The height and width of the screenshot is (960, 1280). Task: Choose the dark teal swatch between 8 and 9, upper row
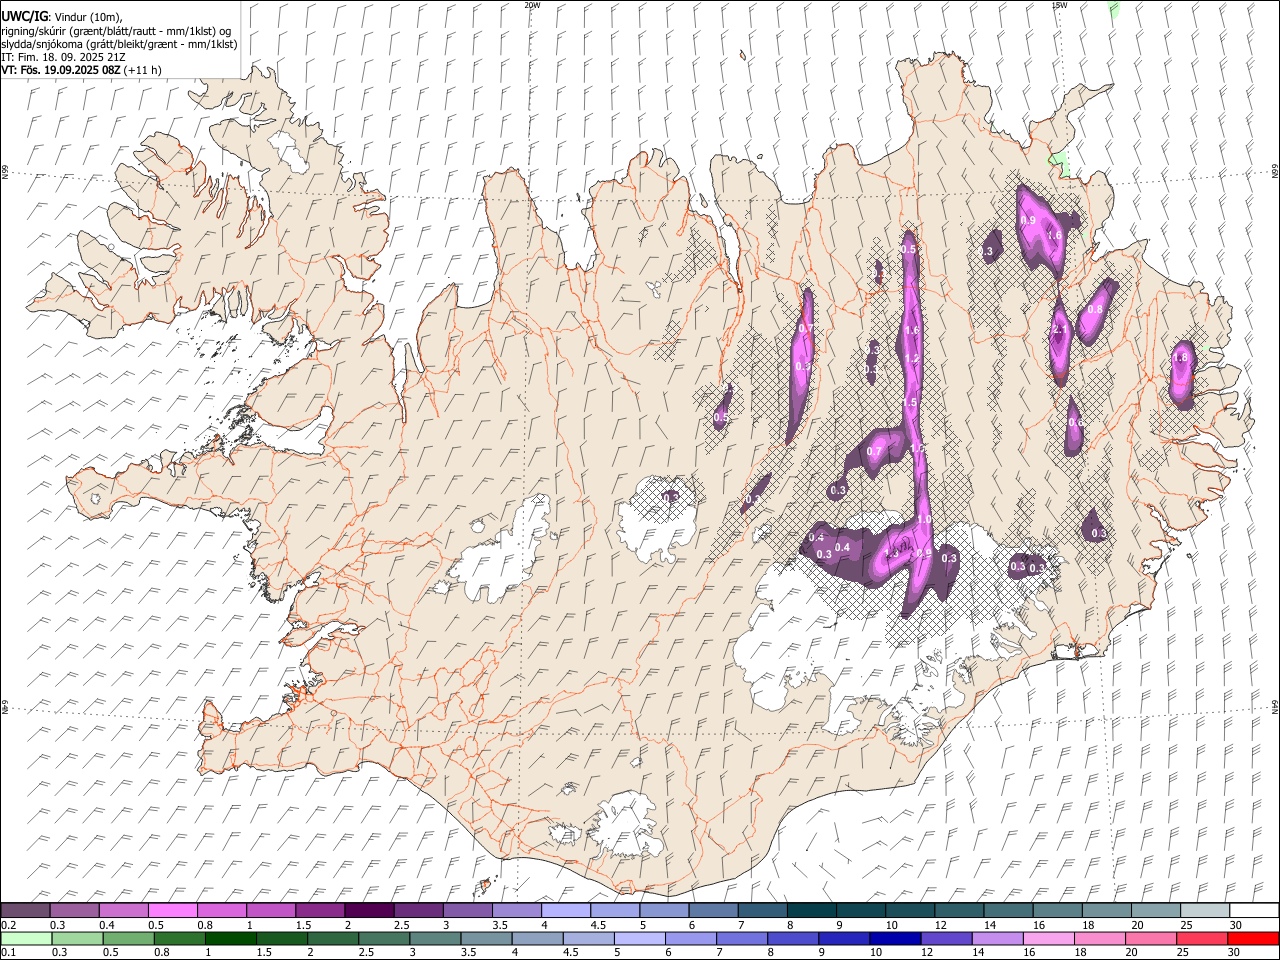click(811, 910)
